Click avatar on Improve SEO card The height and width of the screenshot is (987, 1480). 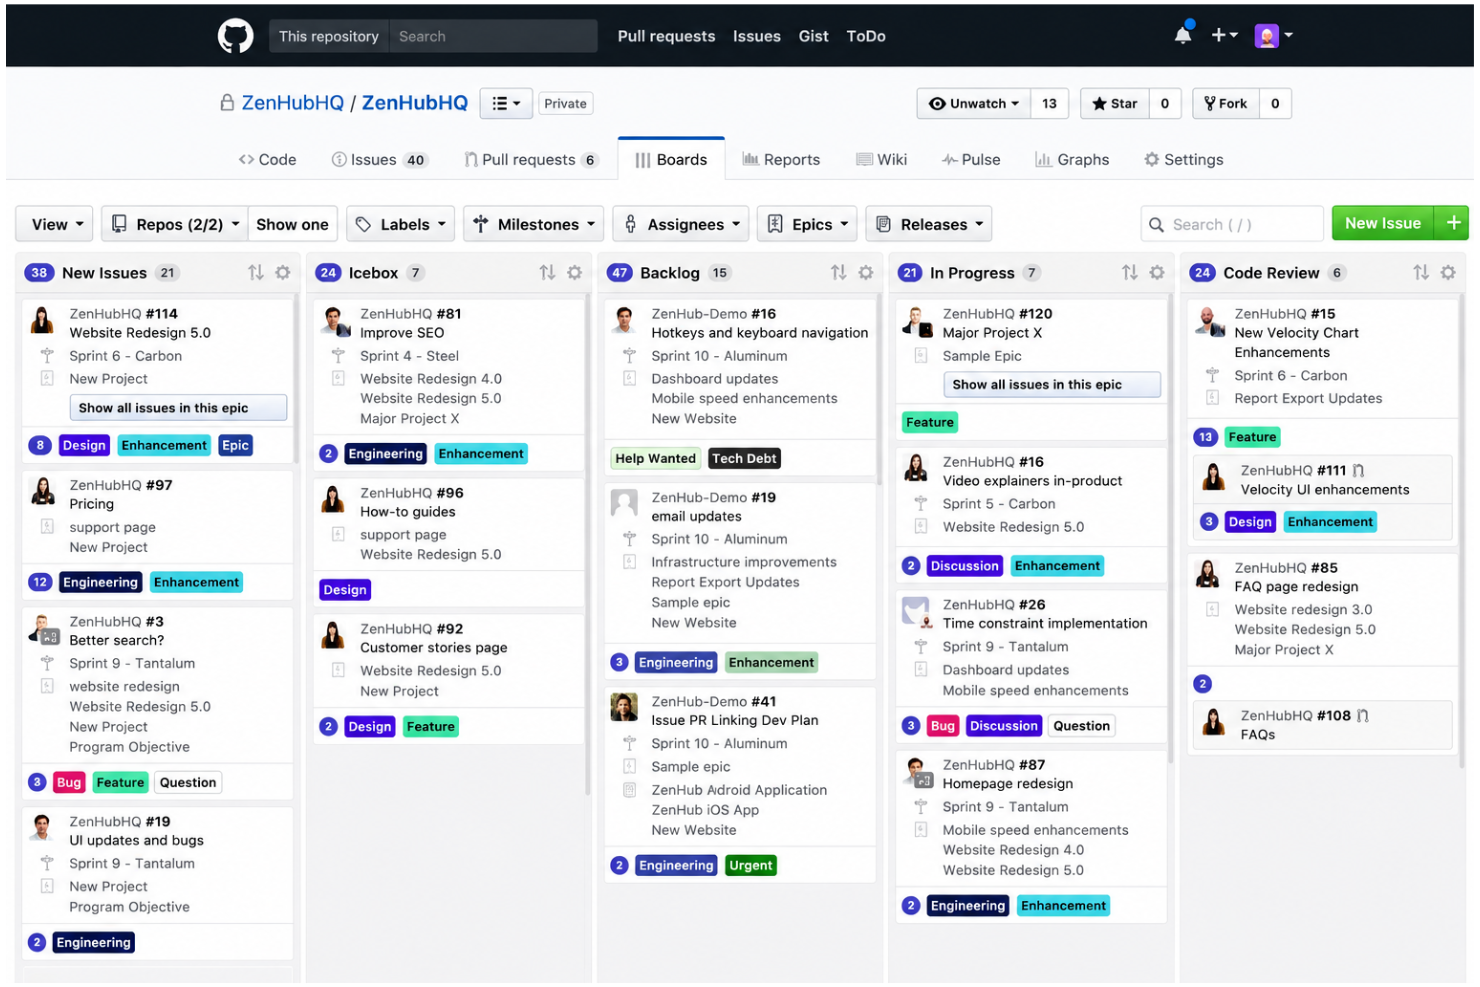click(x=334, y=320)
